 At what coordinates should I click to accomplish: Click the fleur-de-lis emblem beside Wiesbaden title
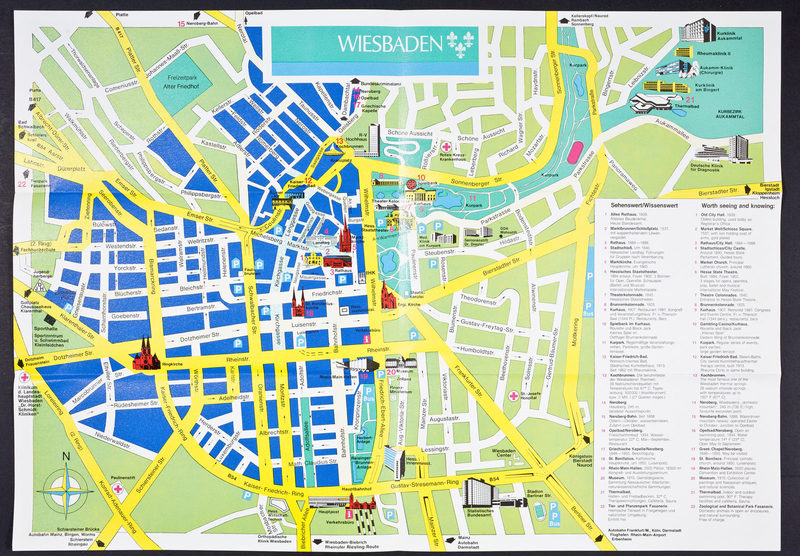pyautogui.click(x=460, y=42)
